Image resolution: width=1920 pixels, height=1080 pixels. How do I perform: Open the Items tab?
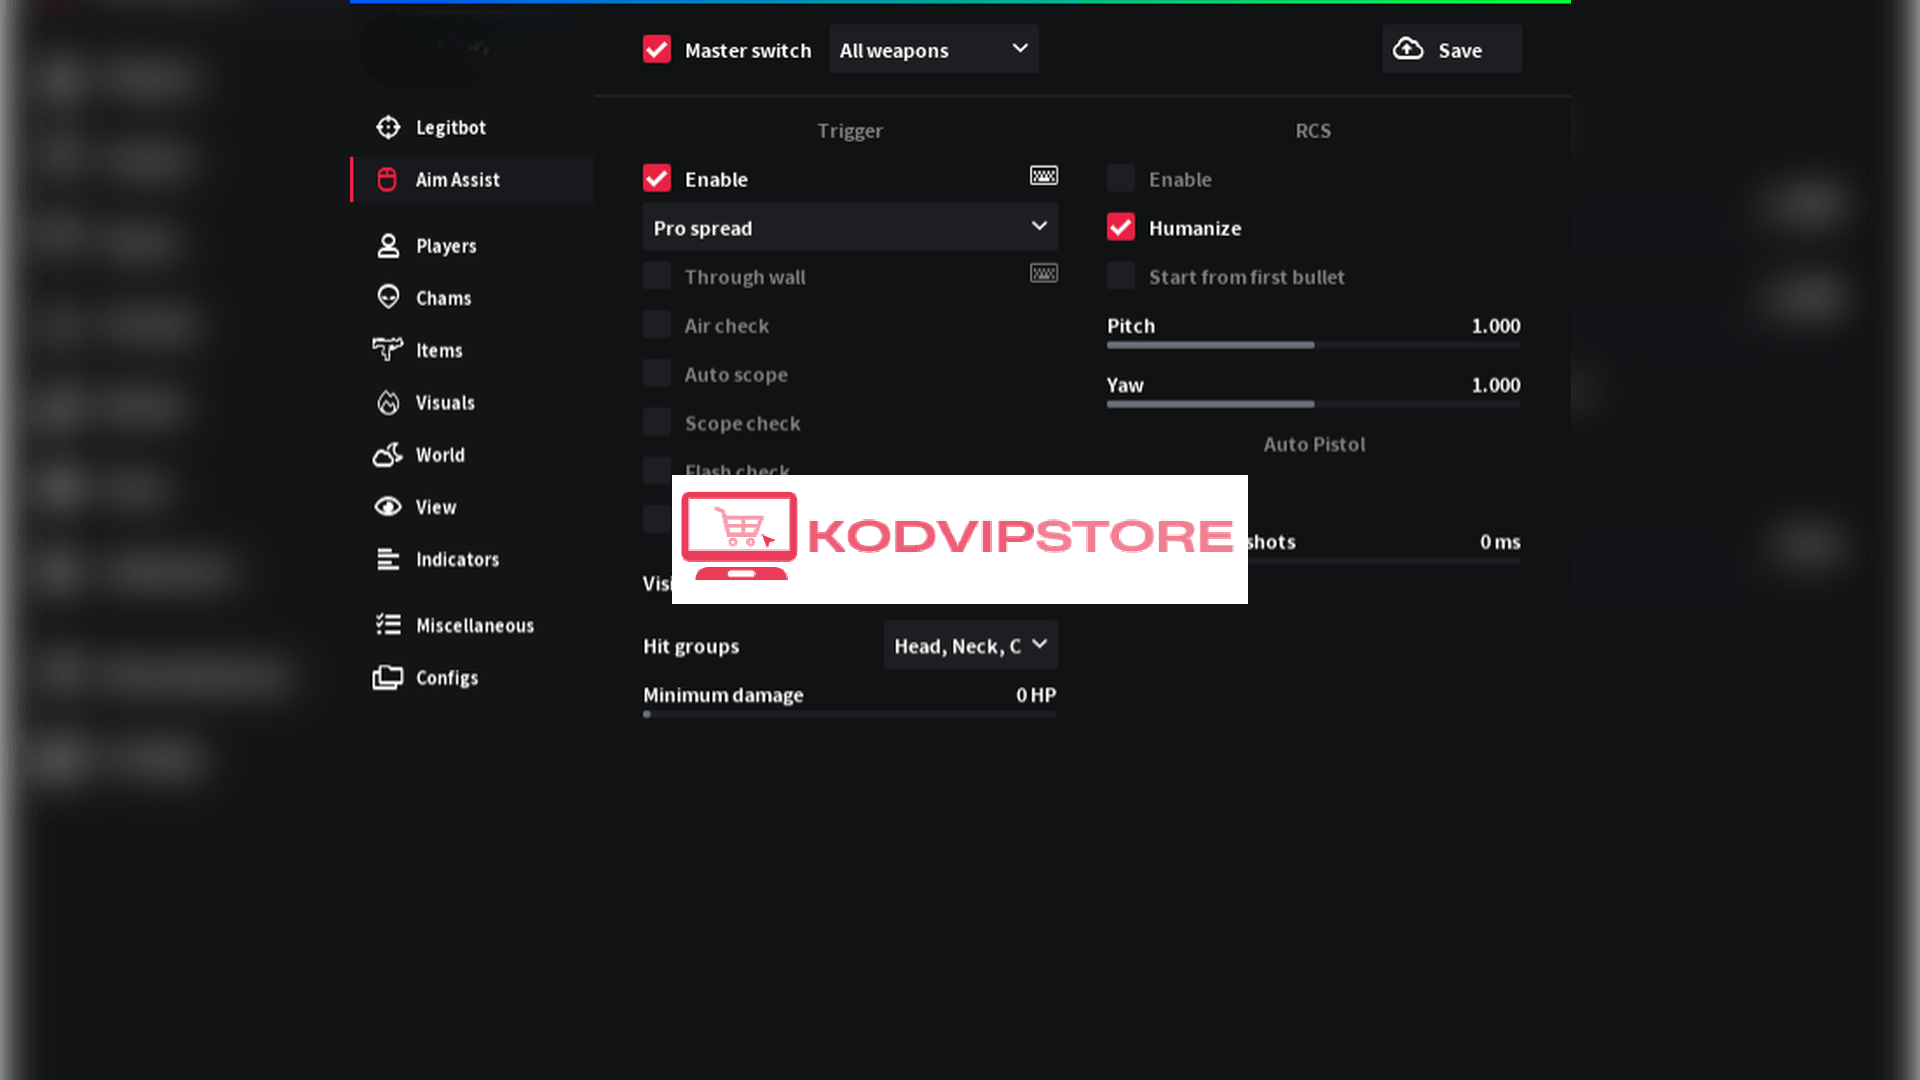(472, 349)
